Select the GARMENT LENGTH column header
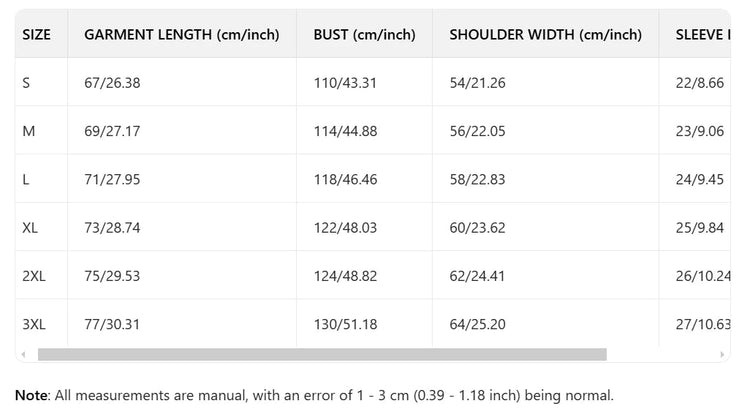This screenshot has height=409, width=750. click(x=181, y=34)
